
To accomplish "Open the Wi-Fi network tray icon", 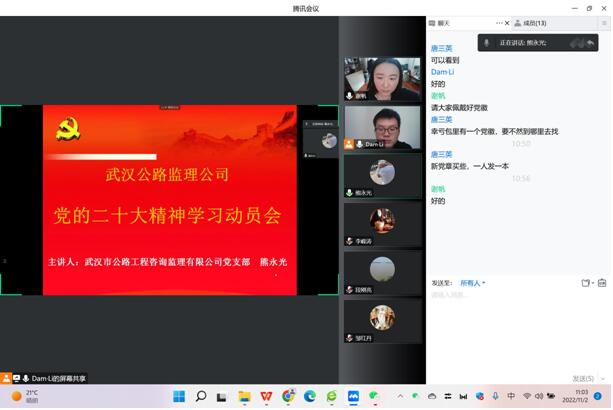I will (527, 396).
